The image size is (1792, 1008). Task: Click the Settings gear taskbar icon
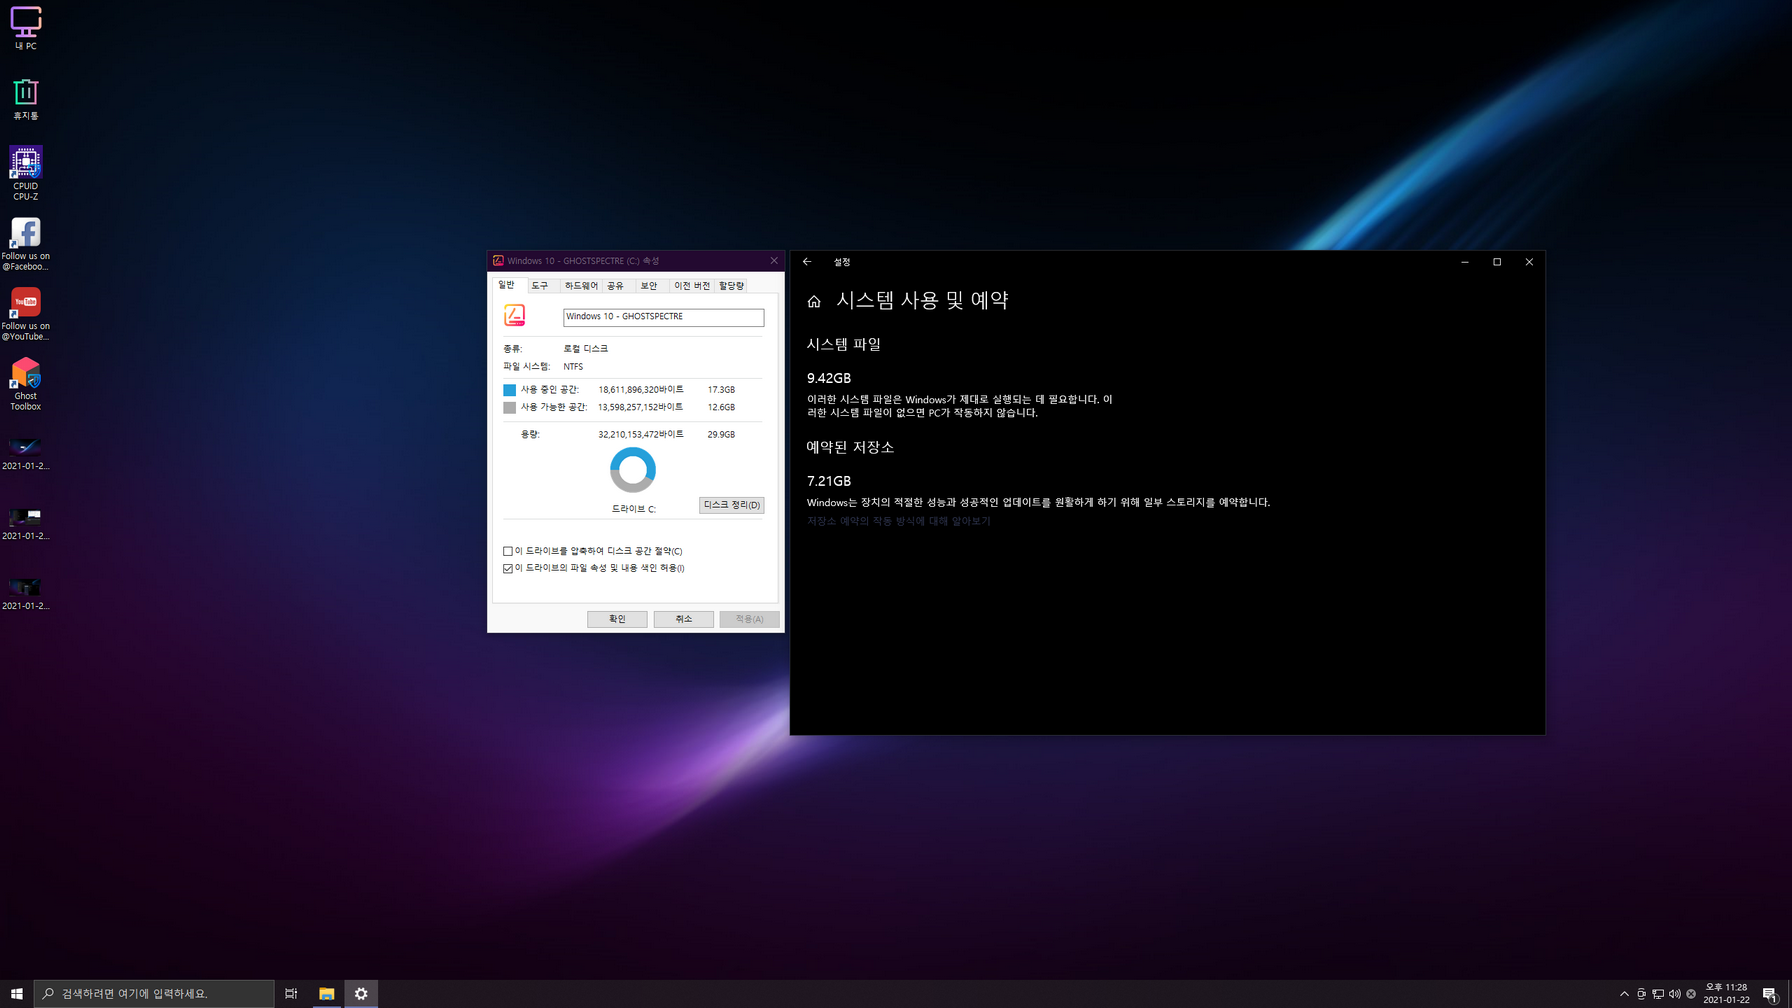click(361, 993)
